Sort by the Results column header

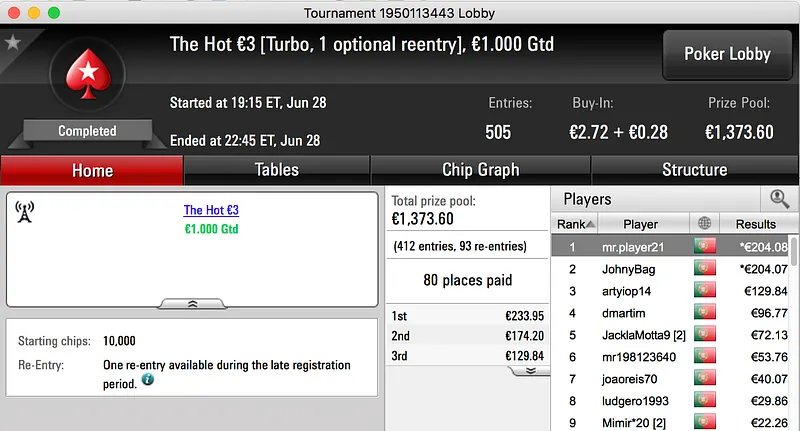pyautogui.click(x=755, y=224)
